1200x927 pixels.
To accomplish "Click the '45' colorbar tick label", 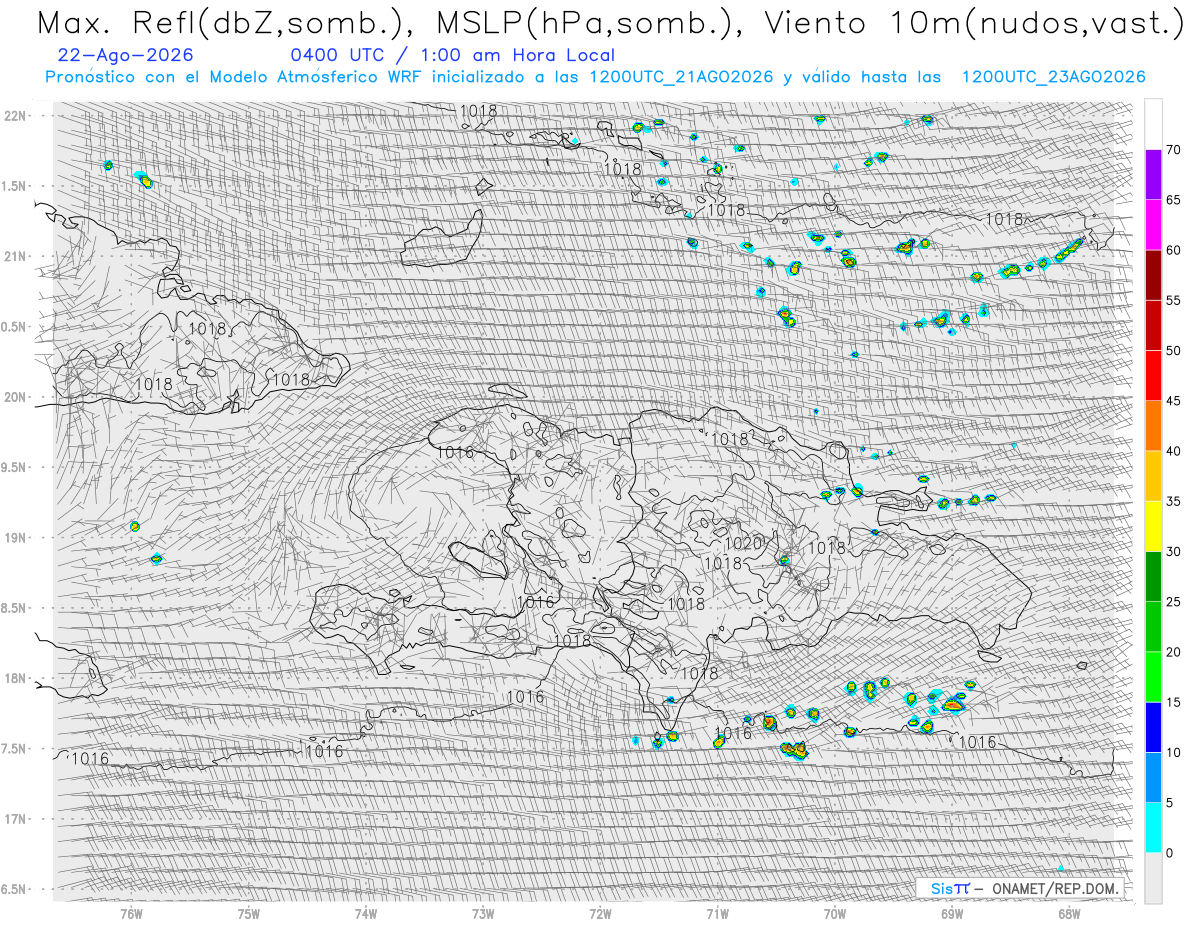I will click(x=1173, y=401).
